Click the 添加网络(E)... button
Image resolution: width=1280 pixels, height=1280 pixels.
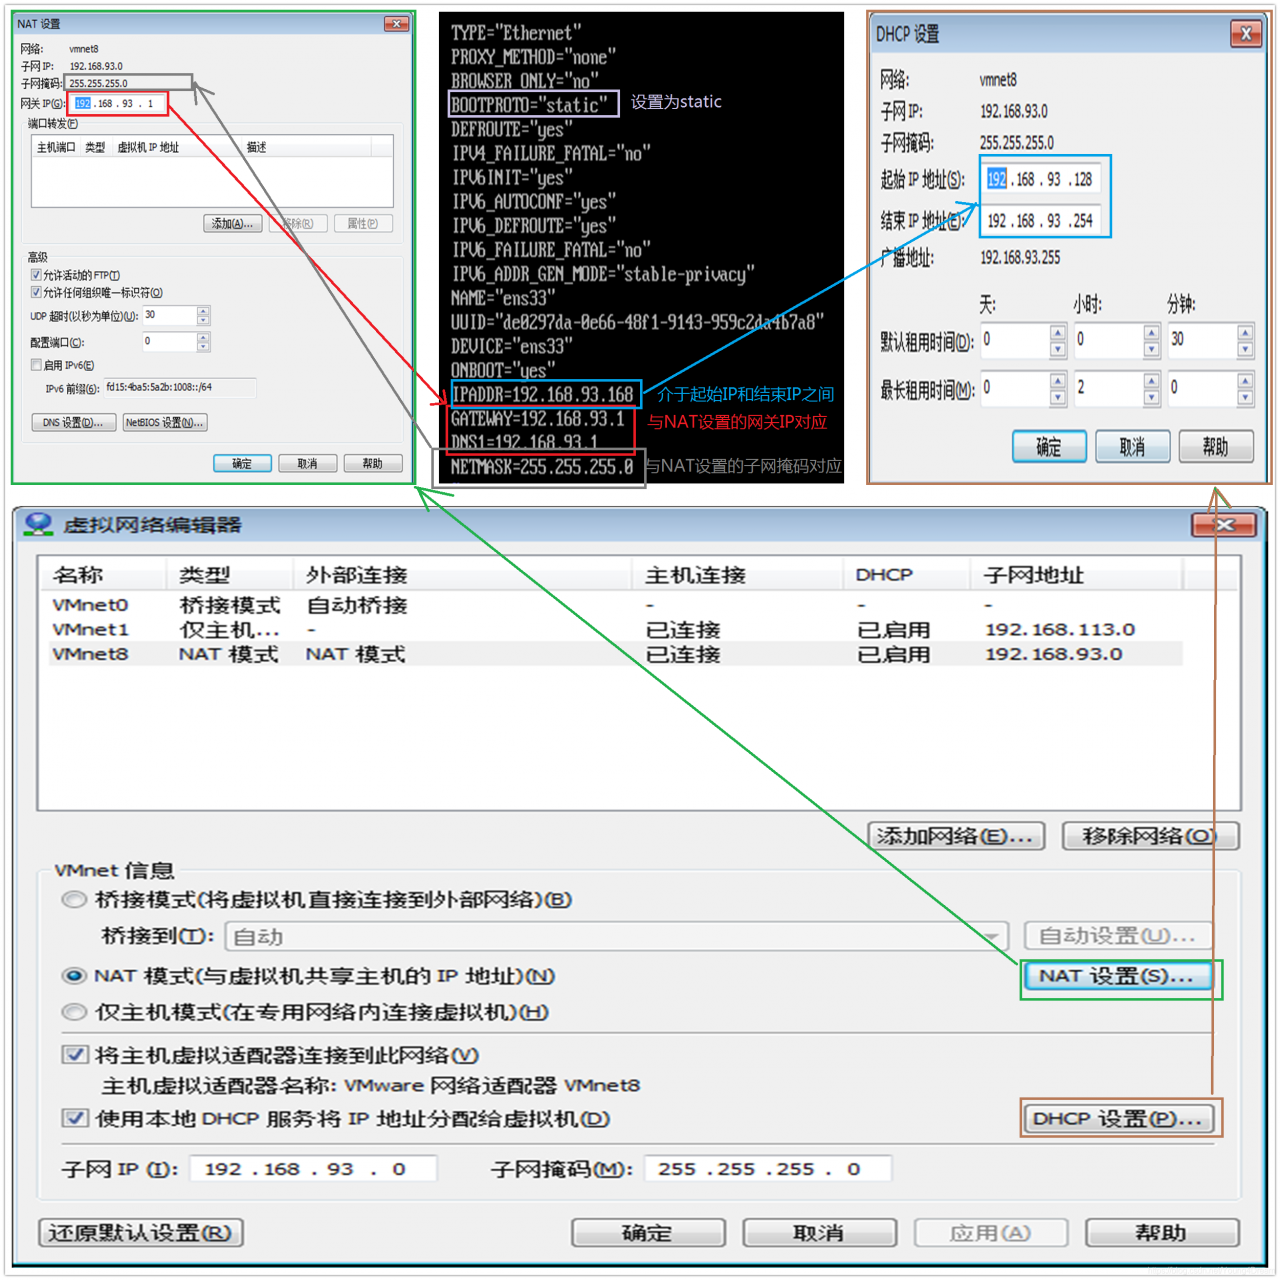(x=956, y=836)
